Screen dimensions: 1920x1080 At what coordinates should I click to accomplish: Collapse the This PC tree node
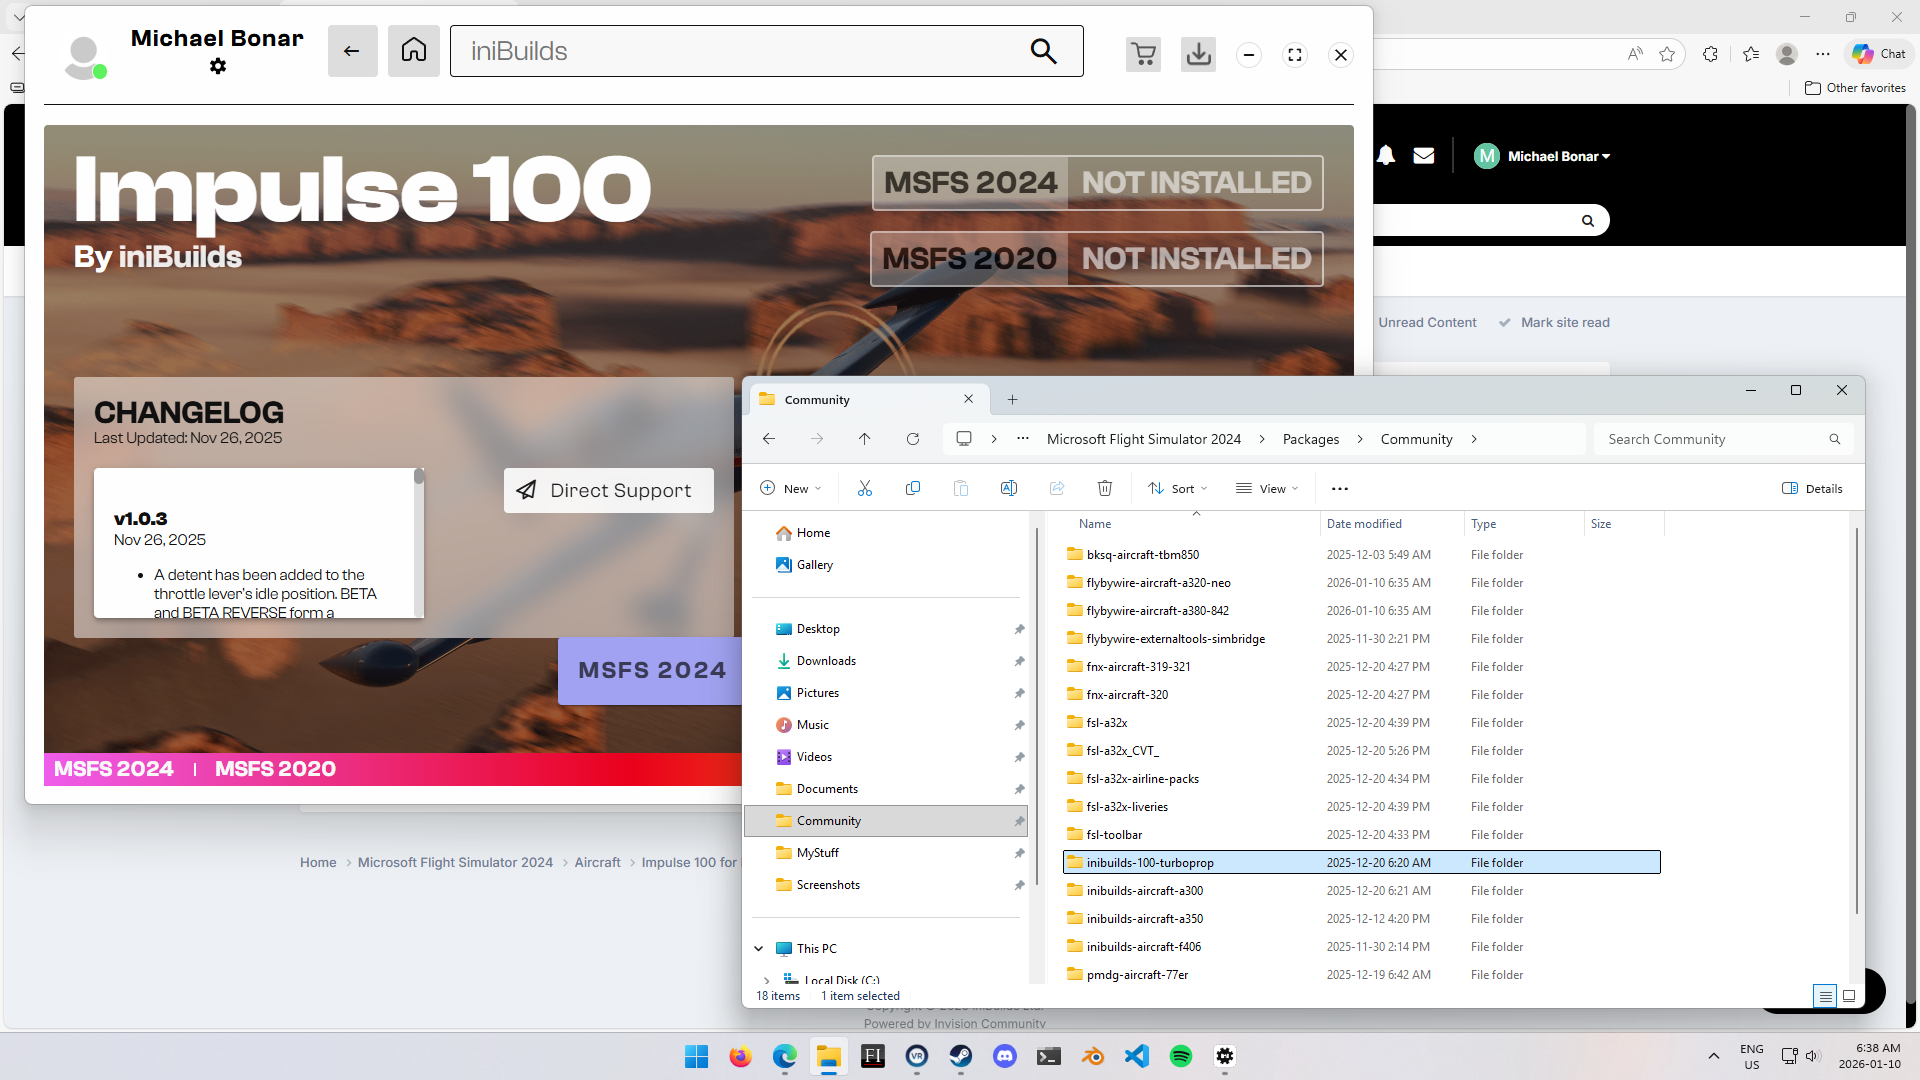click(758, 948)
